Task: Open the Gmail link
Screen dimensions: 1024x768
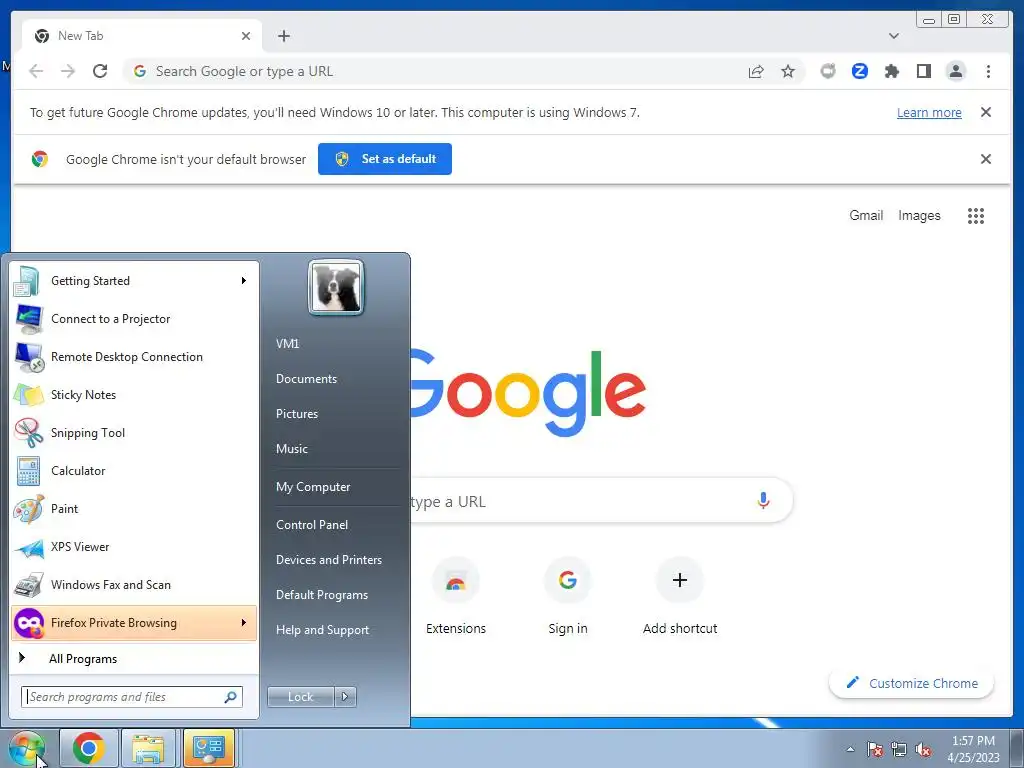Action: pyautogui.click(x=866, y=216)
